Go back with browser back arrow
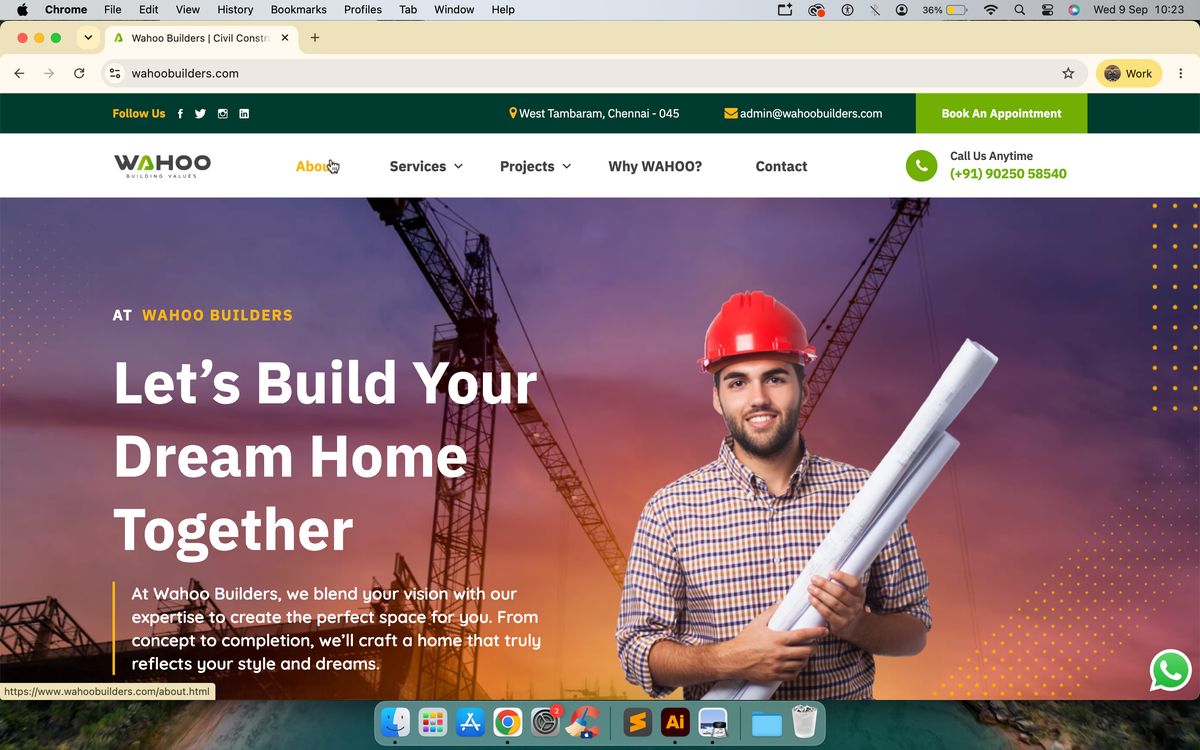This screenshot has height=750, width=1200. point(19,73)
